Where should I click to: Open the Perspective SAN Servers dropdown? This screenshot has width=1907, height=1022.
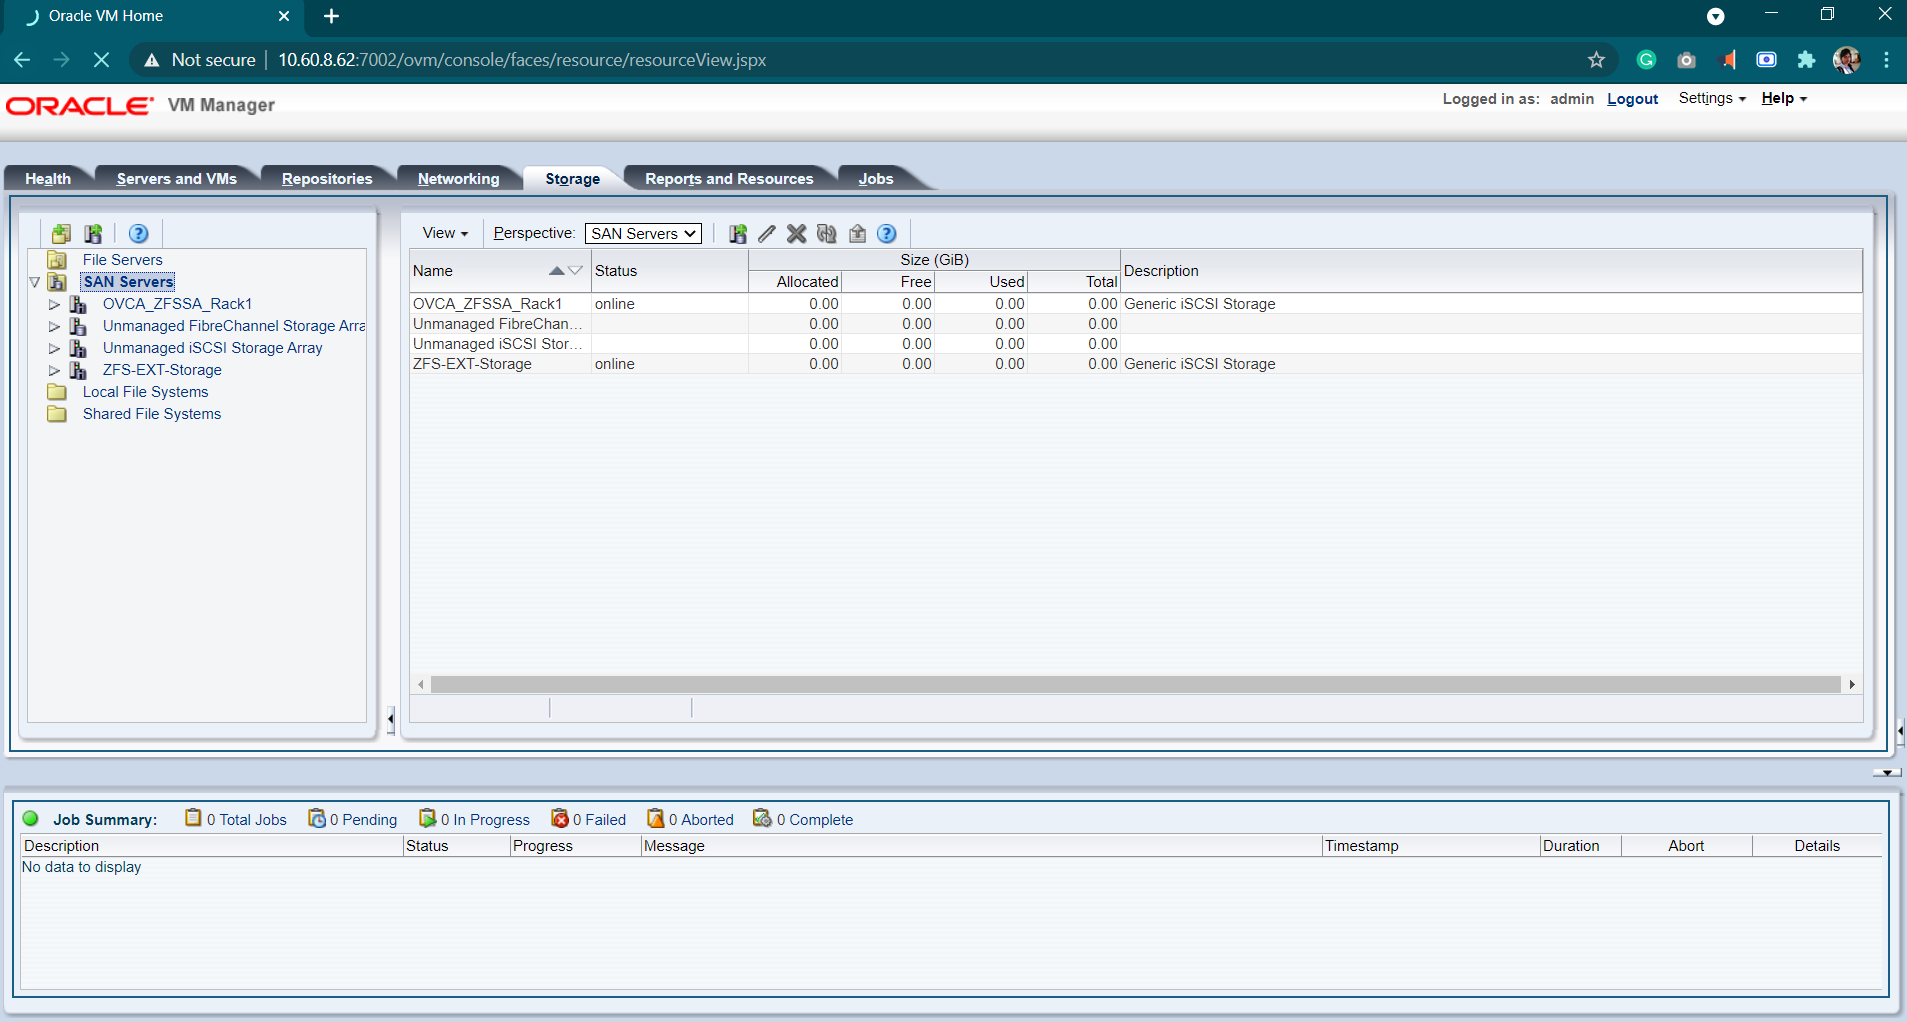(x=643, y=233)
